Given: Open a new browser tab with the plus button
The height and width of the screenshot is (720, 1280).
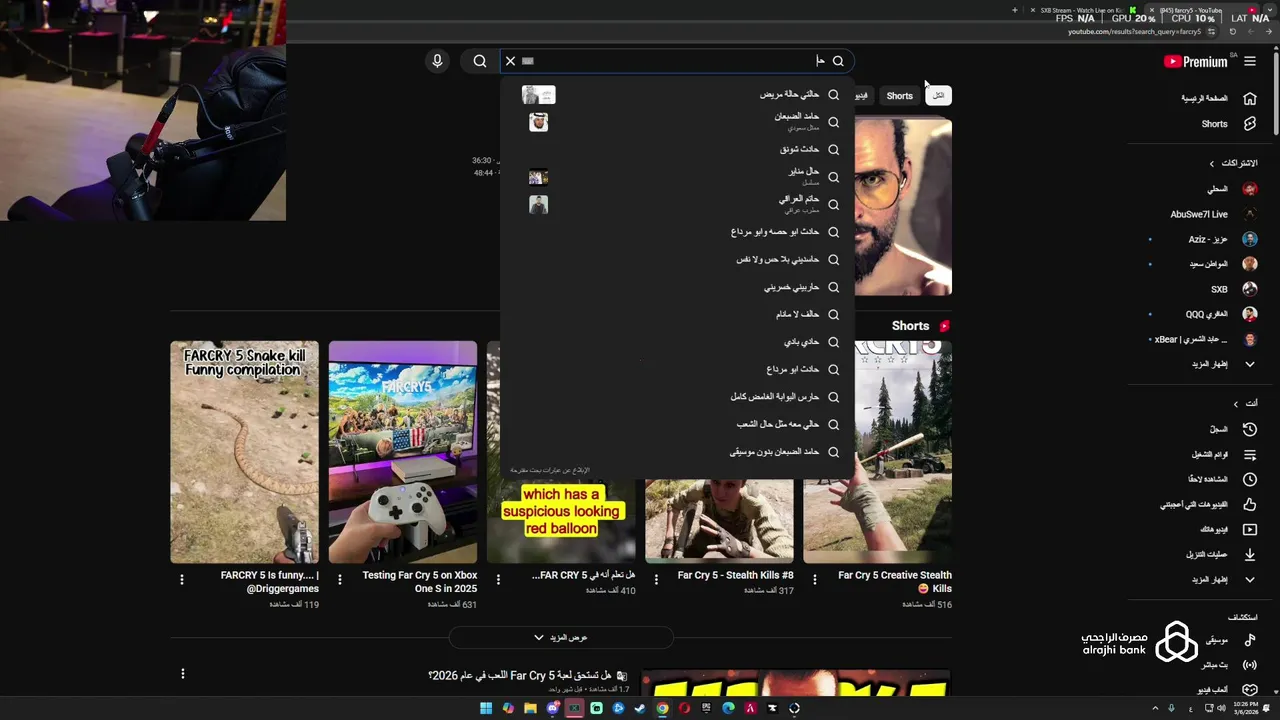Looking at the screenshot, I should tap(1014, 10).
